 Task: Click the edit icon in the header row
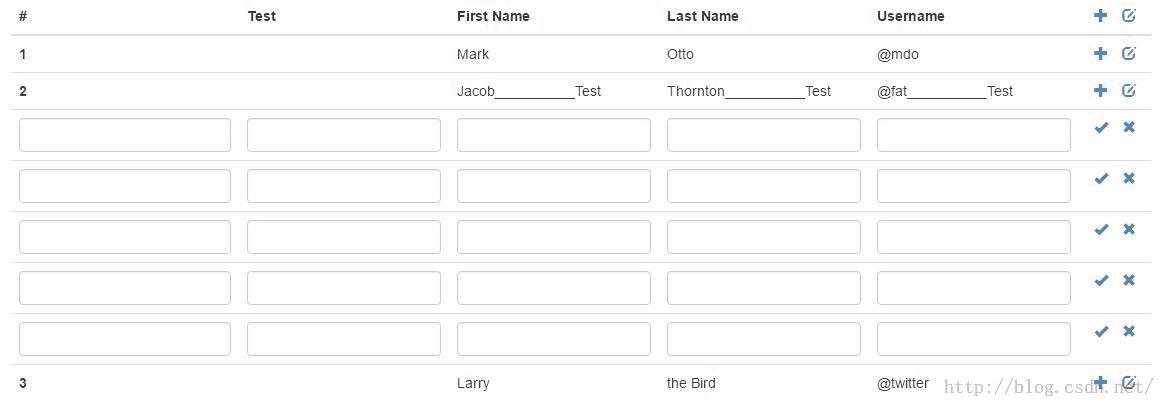click(x=1129, y=16)
